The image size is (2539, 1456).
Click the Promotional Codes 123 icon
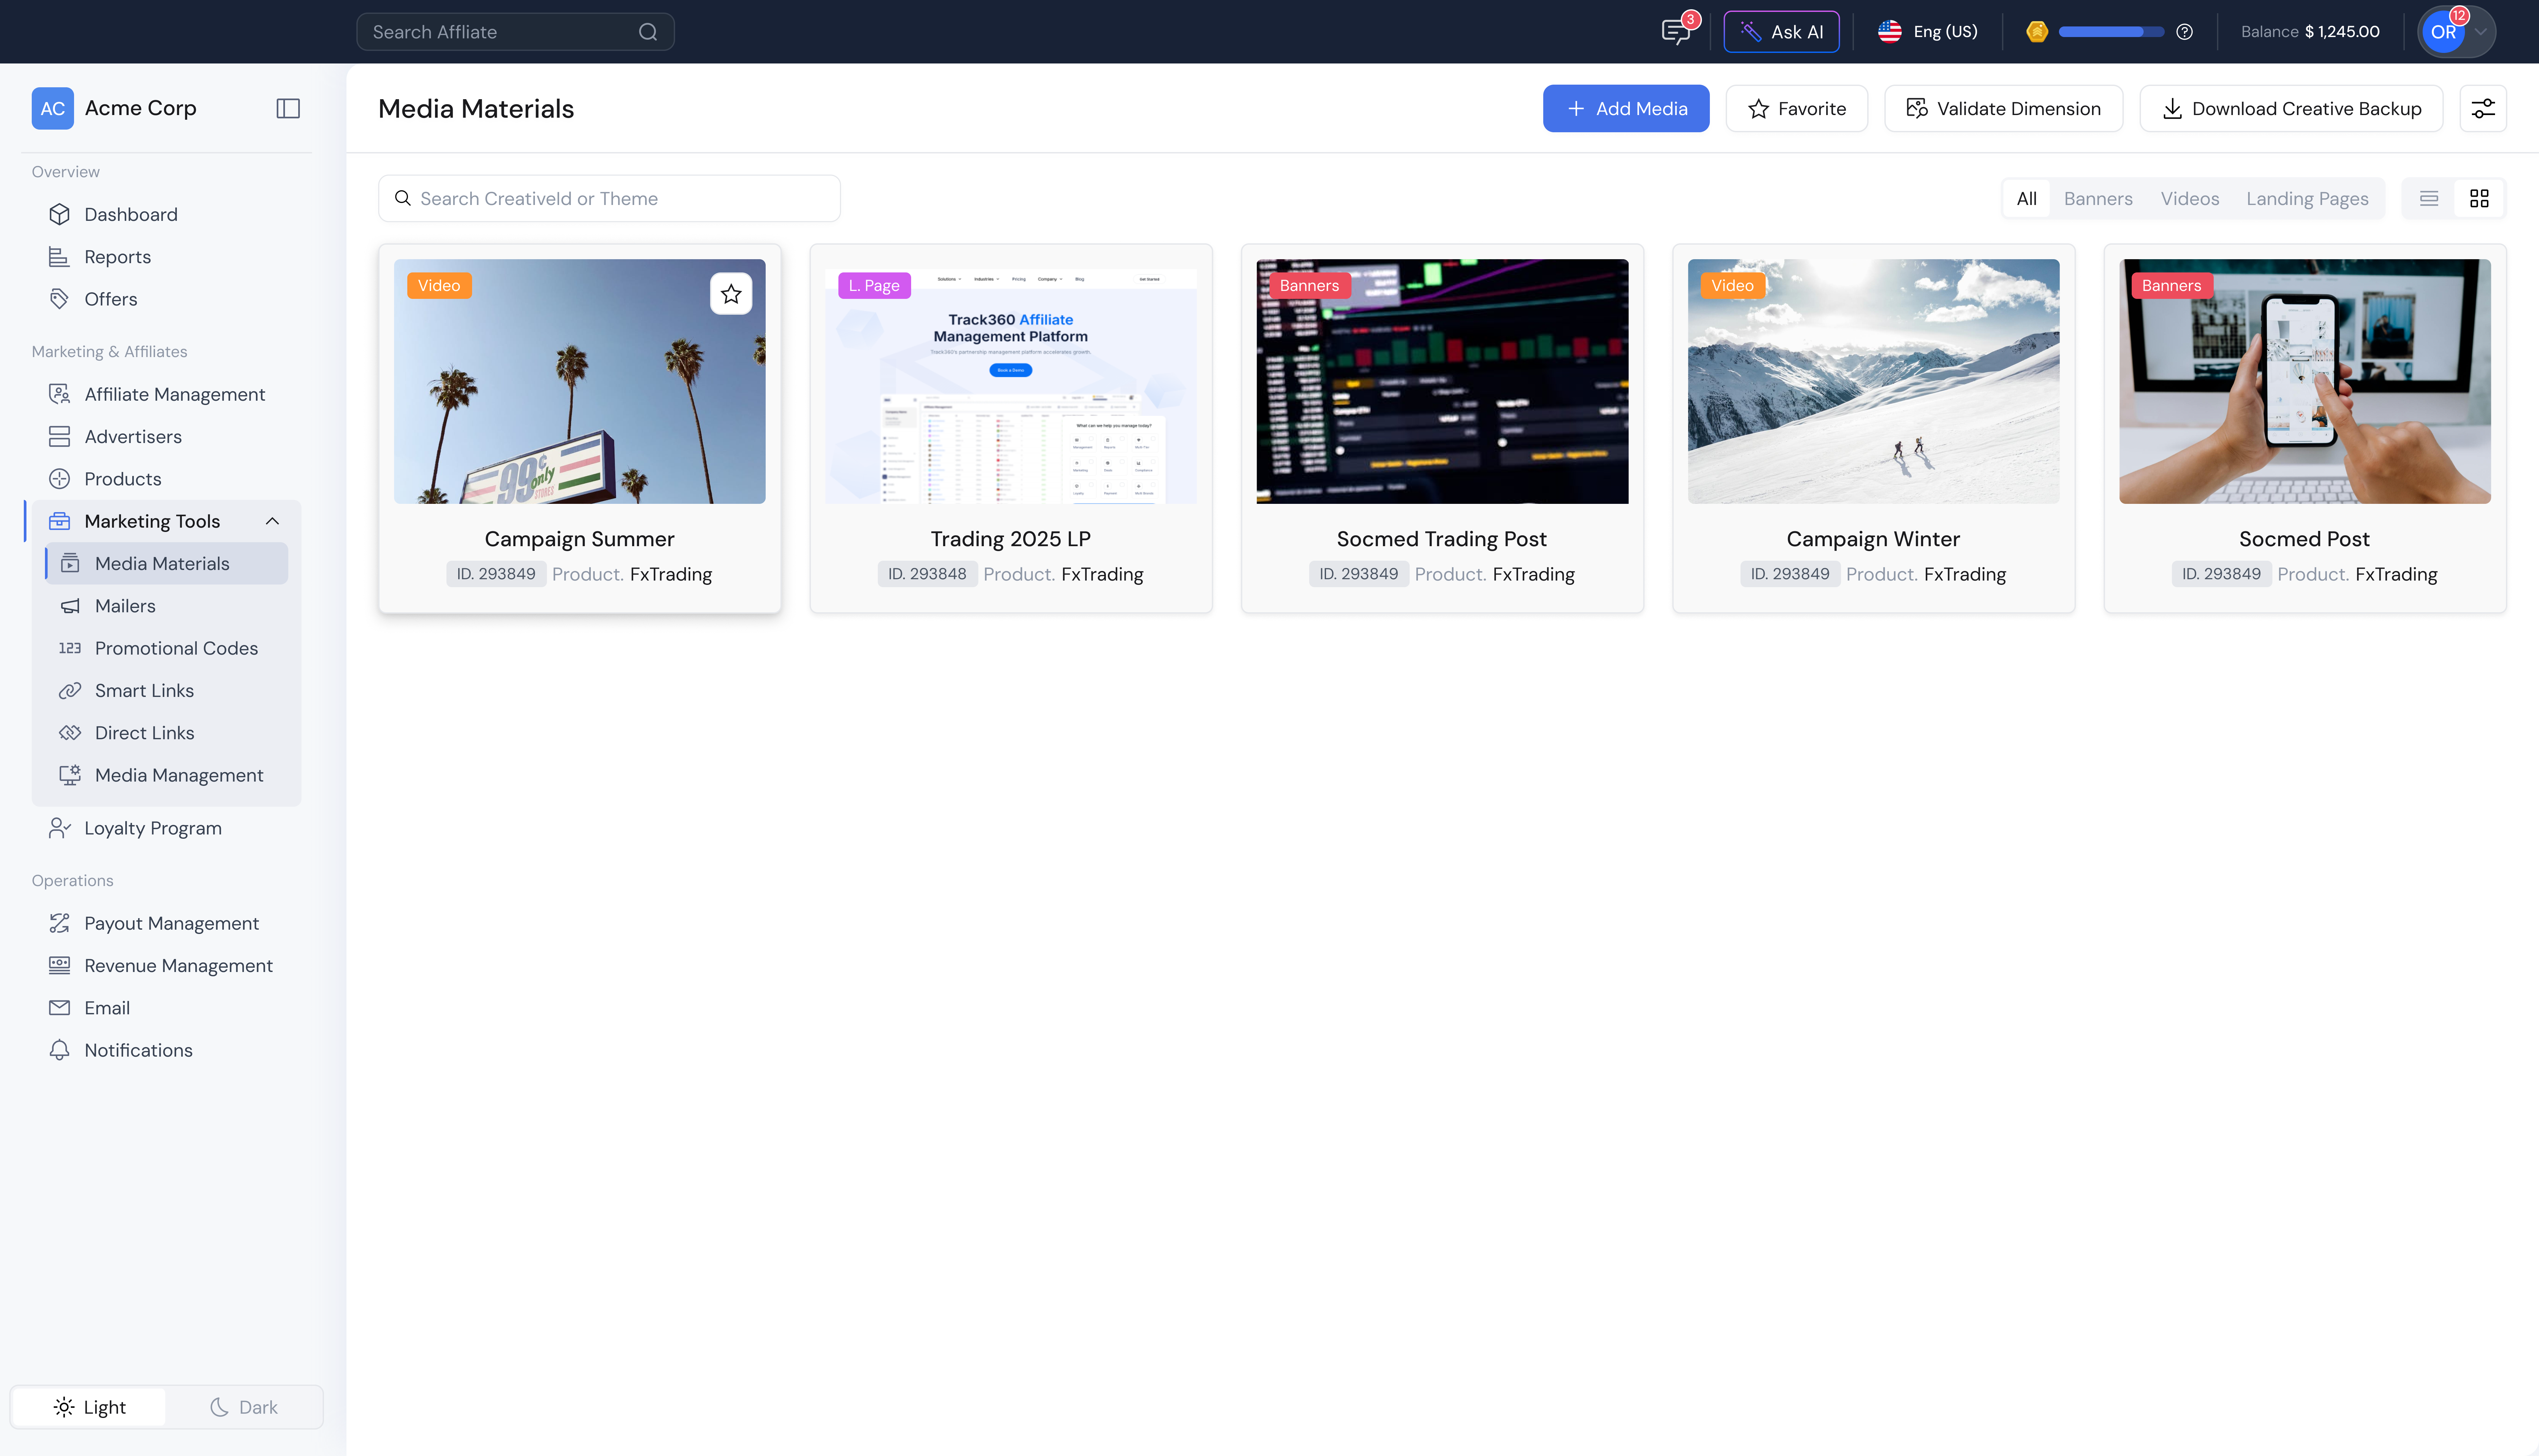click(x=70, y=648)
